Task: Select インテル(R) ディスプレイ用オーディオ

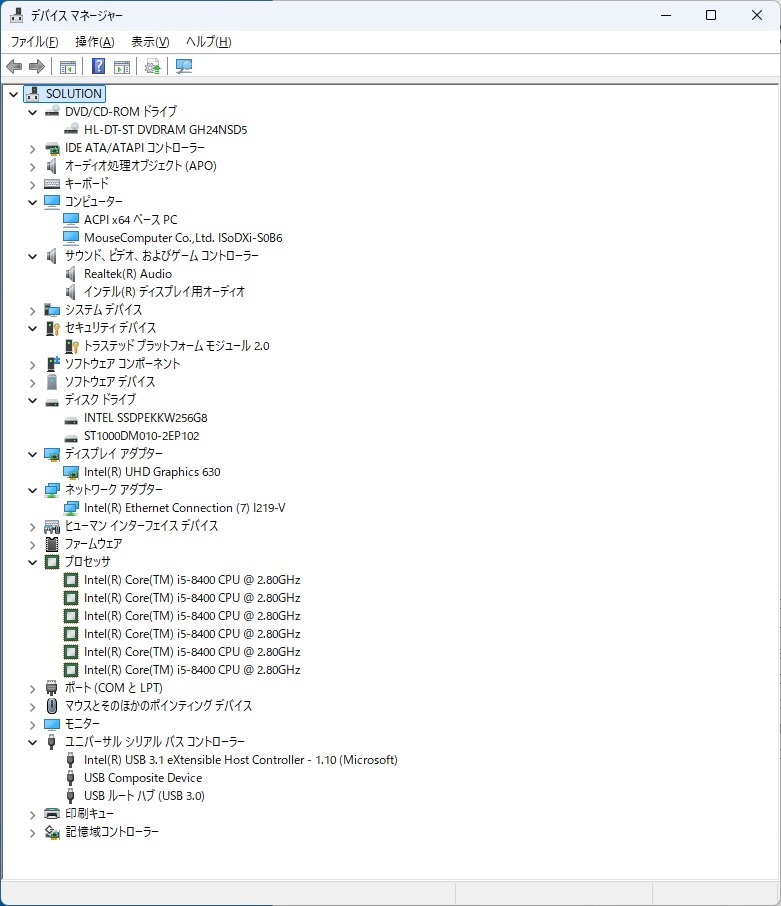Action: (164, 292)
